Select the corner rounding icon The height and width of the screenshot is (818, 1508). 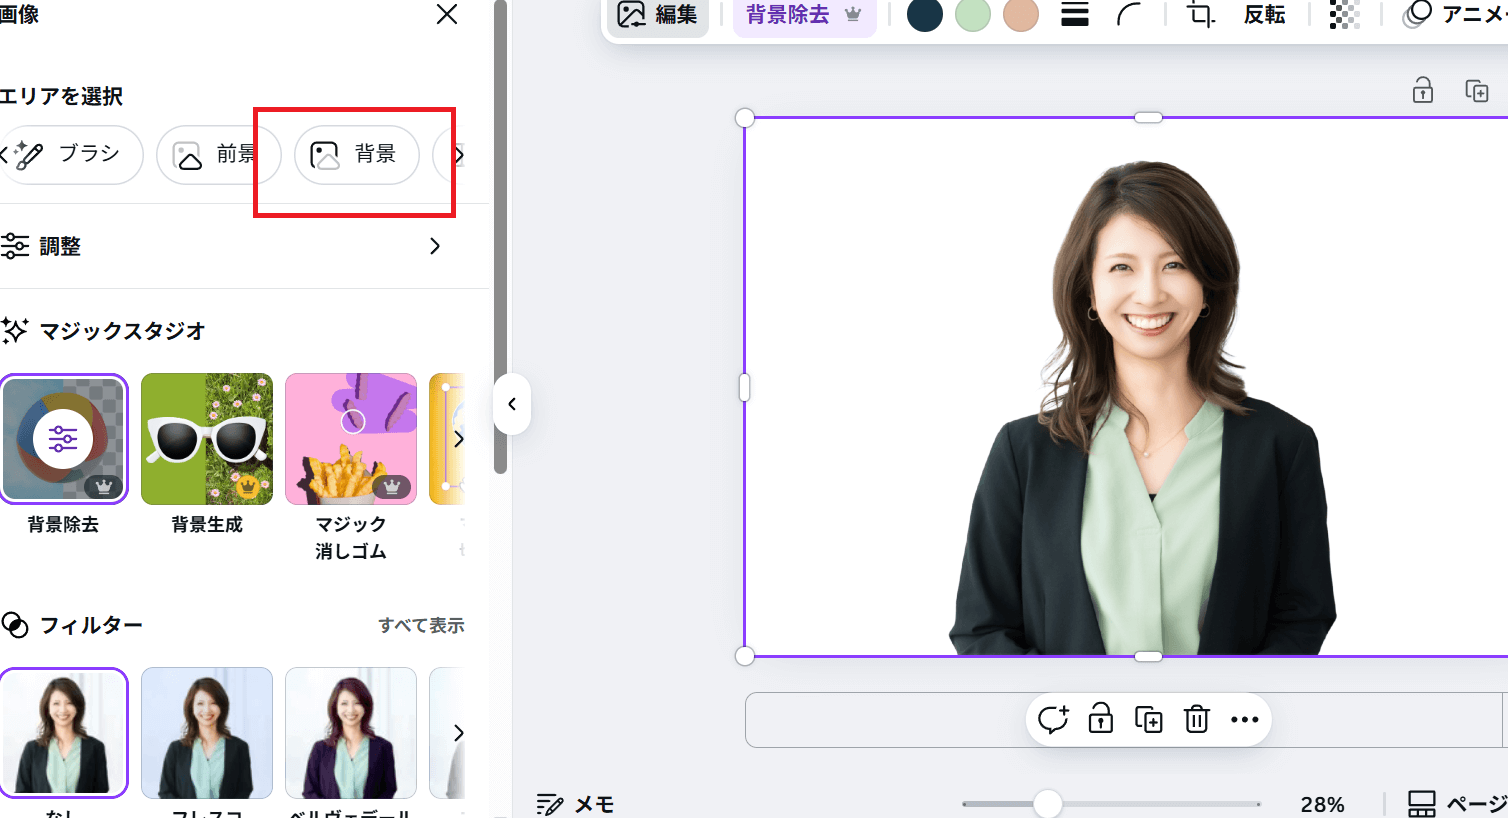1129,15
